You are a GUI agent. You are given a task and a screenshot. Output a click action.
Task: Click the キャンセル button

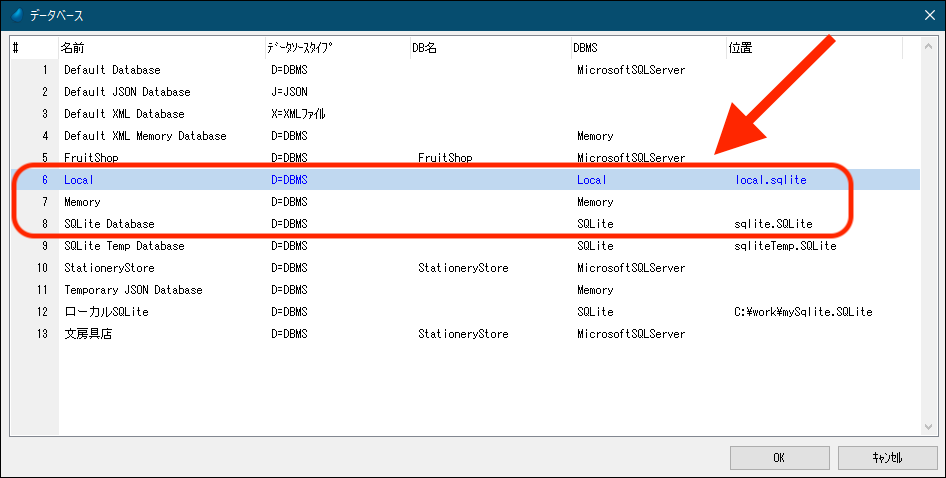[887, 457]
